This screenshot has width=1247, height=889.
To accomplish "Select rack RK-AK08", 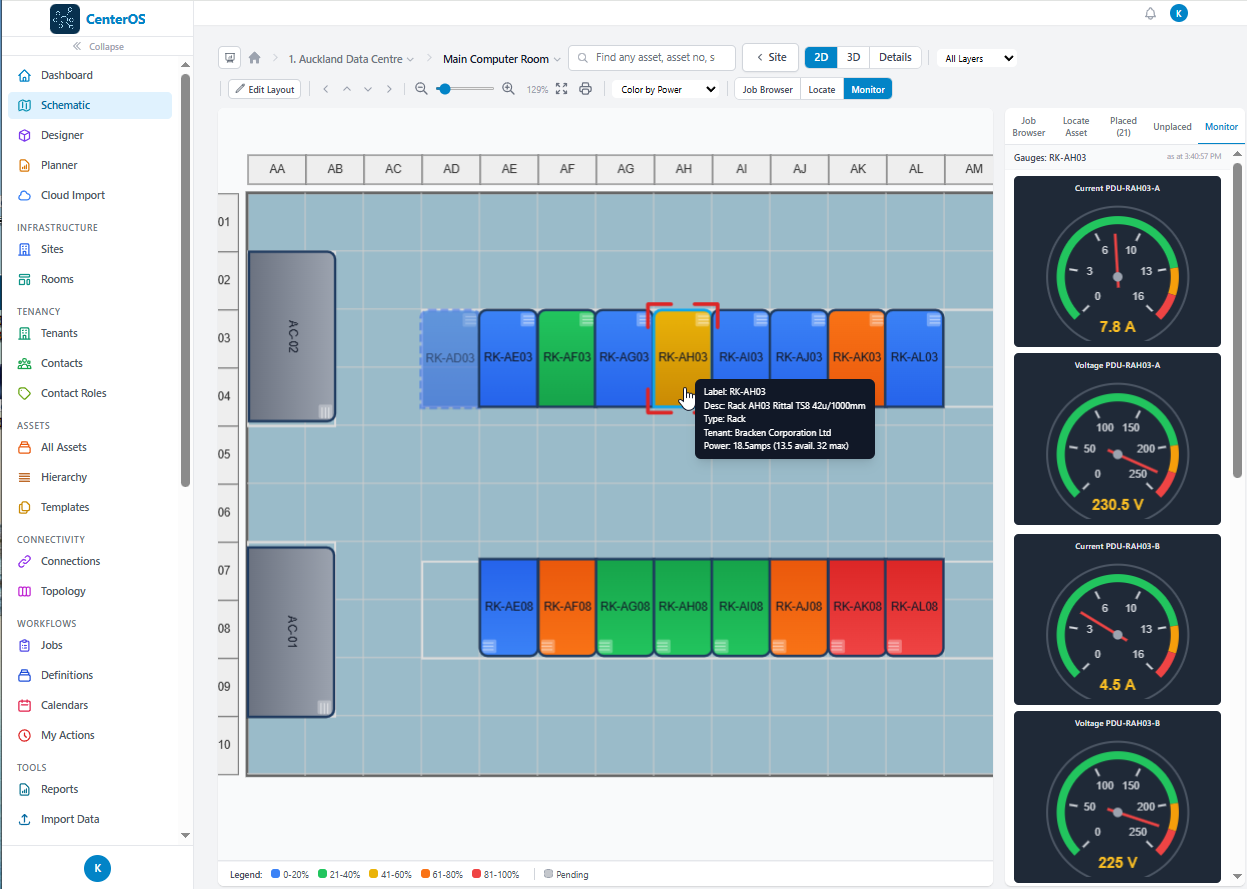I will [x=857, y=607].
